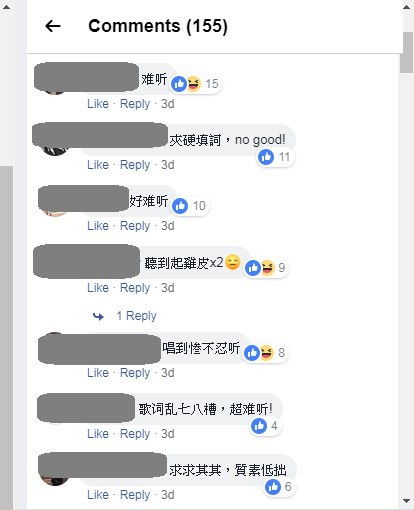Open reactions on the 聽到起雞皮x2 comment
414x510 pixels.
[x=266, y=267]
